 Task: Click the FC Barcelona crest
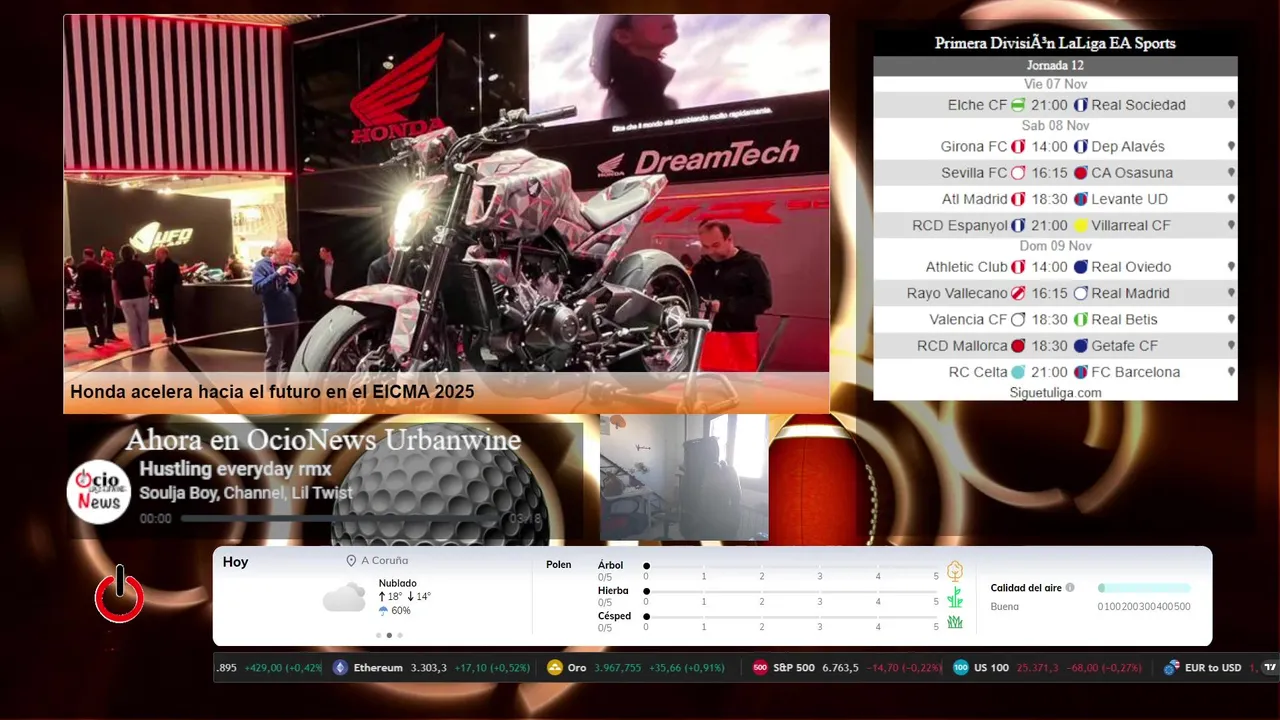tap(1081, 372)
